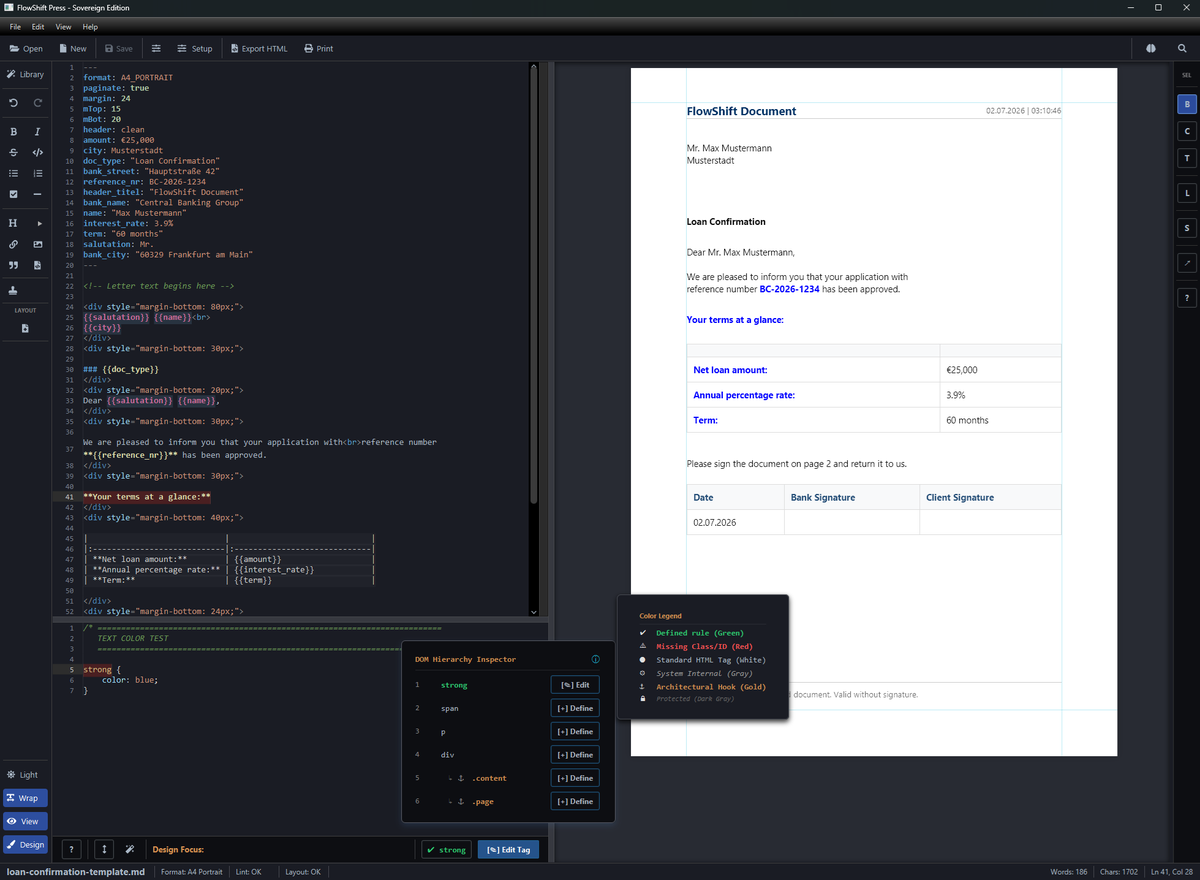
Task: Click the green strong tag chip
Action: (x=446, y=849)
